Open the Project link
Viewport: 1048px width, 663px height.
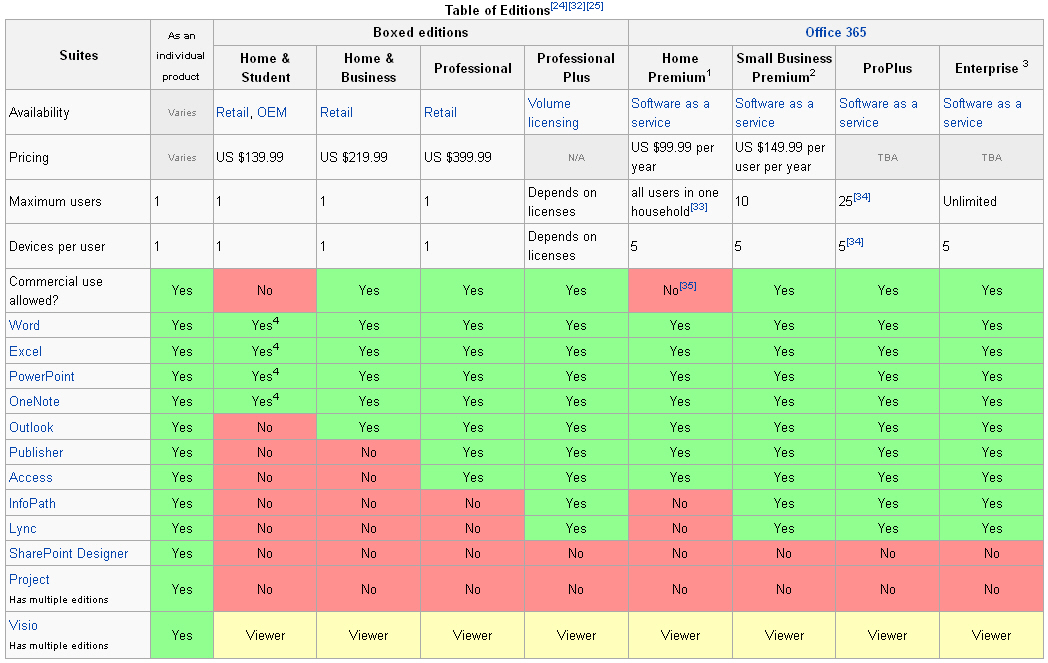click(29, 579)
